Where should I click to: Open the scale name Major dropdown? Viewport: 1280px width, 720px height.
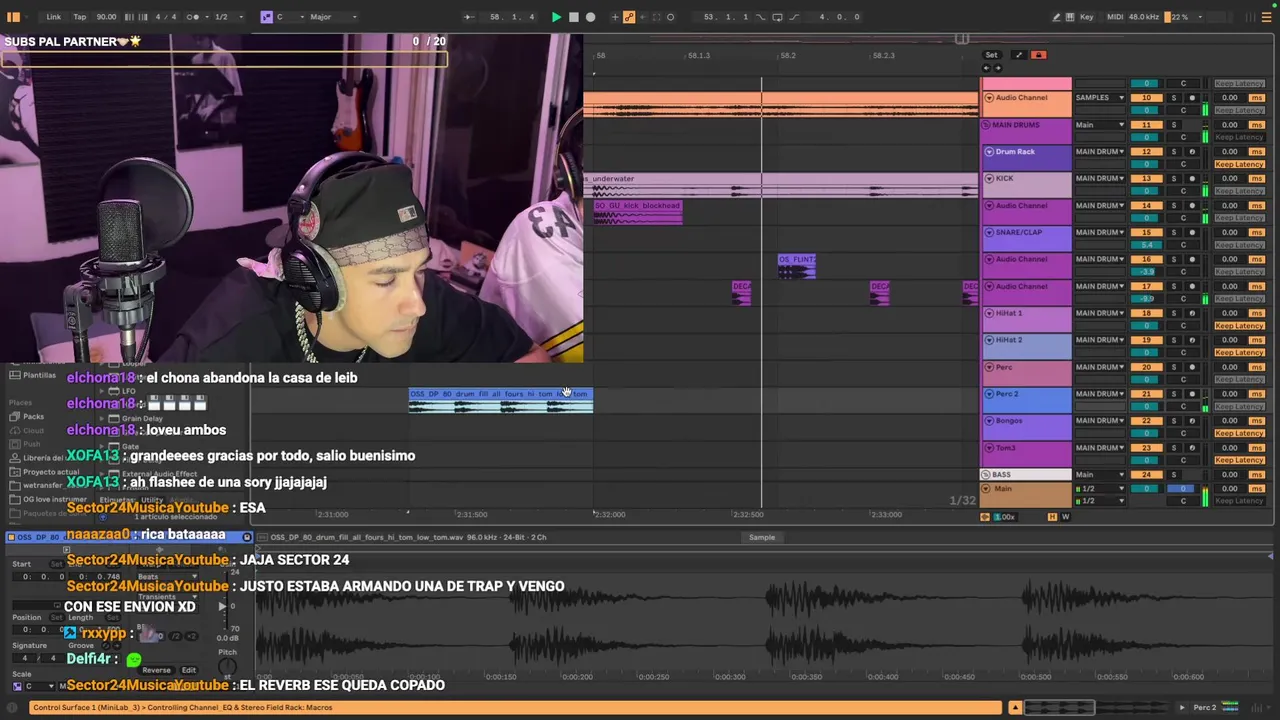333,17
